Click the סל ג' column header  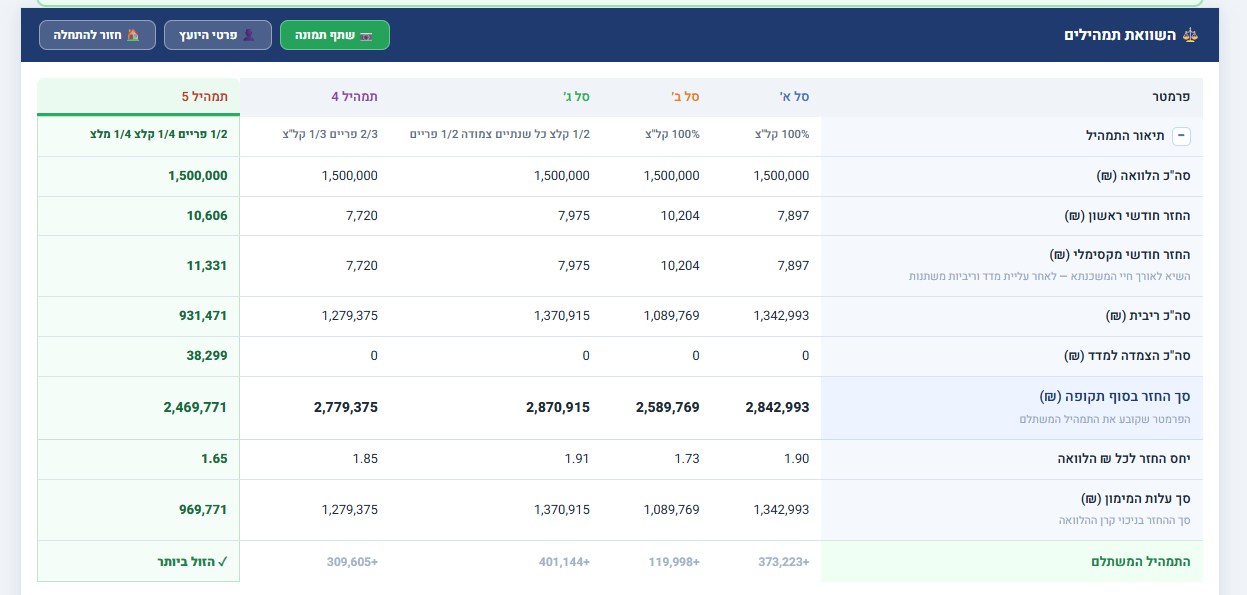click(577, 97)
